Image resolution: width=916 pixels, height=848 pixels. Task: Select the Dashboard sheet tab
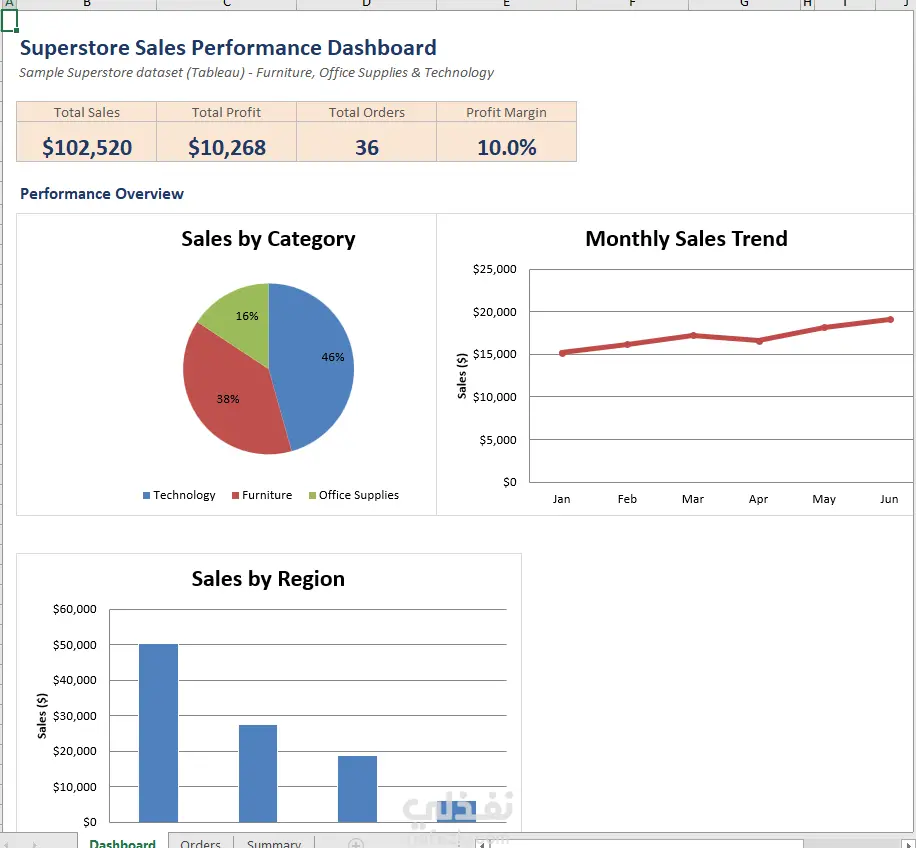[123, 843]
